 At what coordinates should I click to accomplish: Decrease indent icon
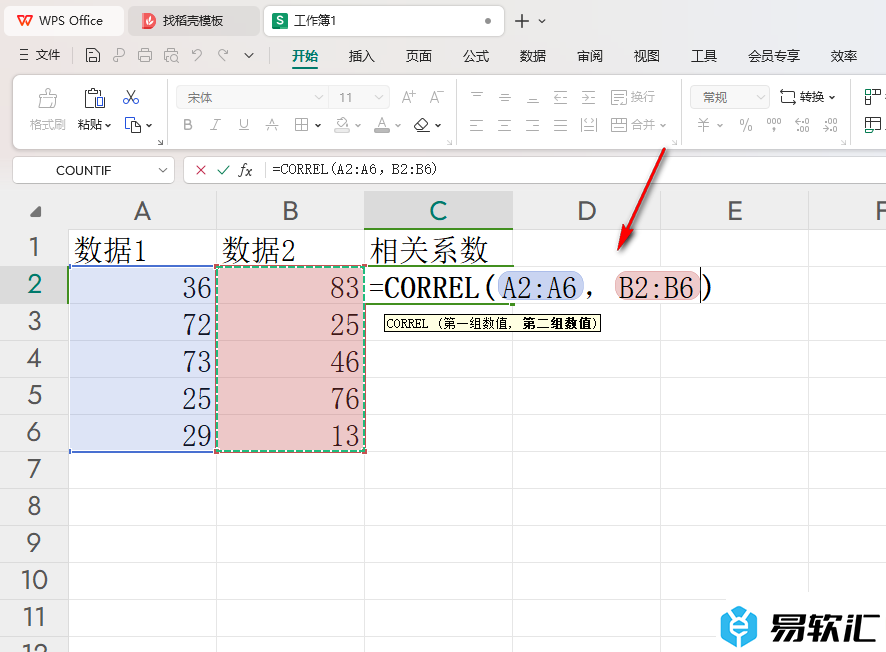(x=560, y=97)
